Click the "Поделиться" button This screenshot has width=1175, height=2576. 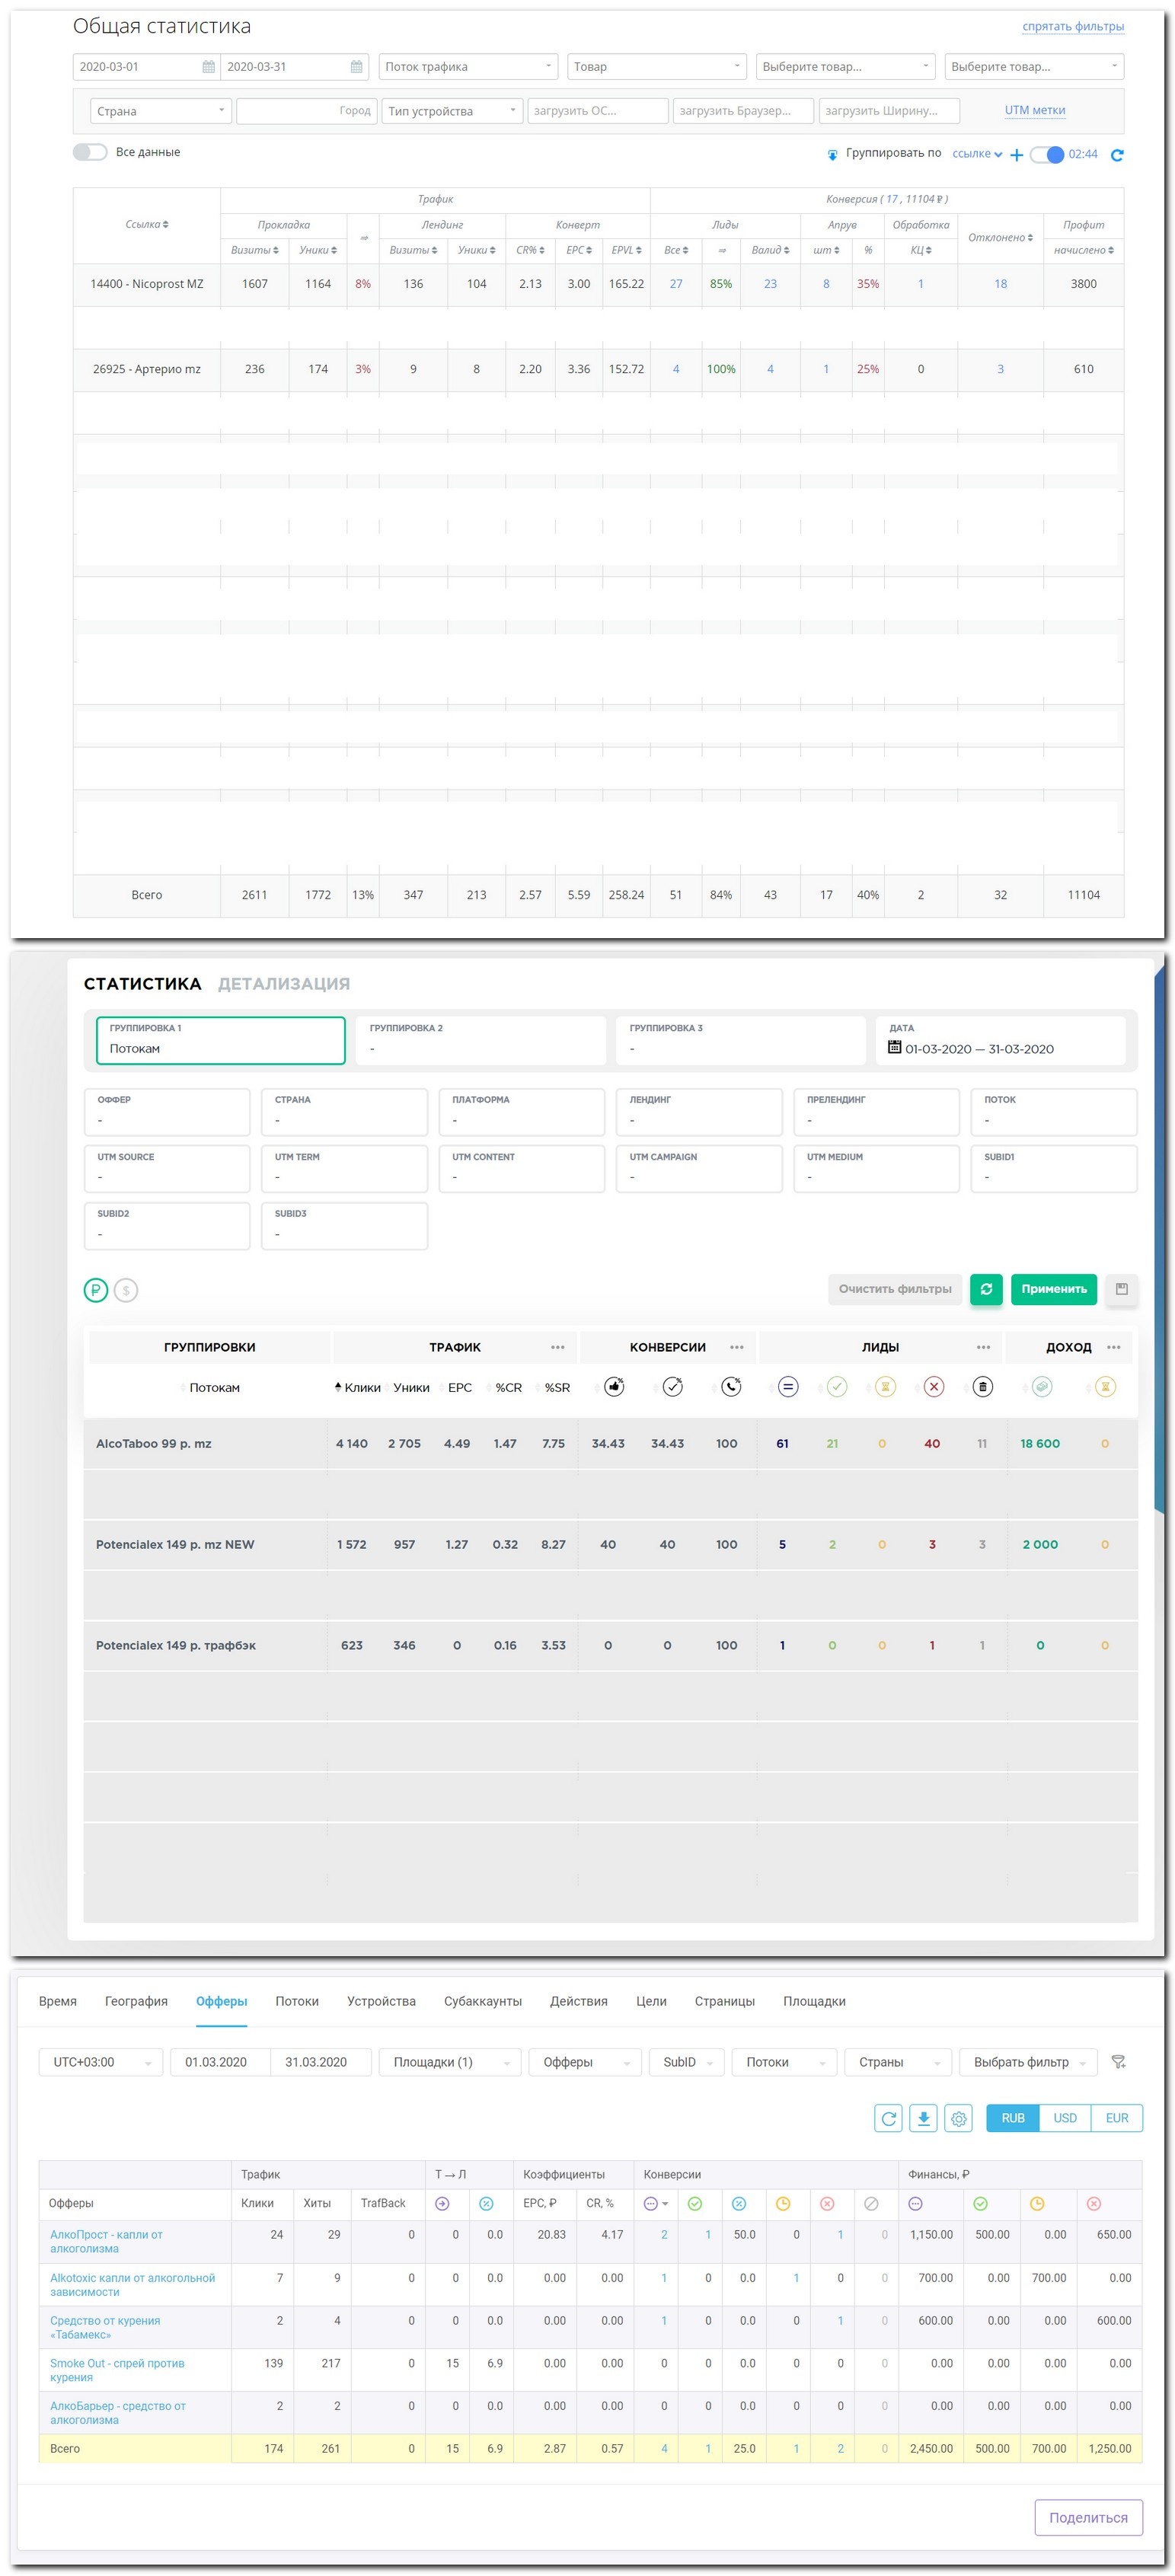(x=1088, y=2518)
